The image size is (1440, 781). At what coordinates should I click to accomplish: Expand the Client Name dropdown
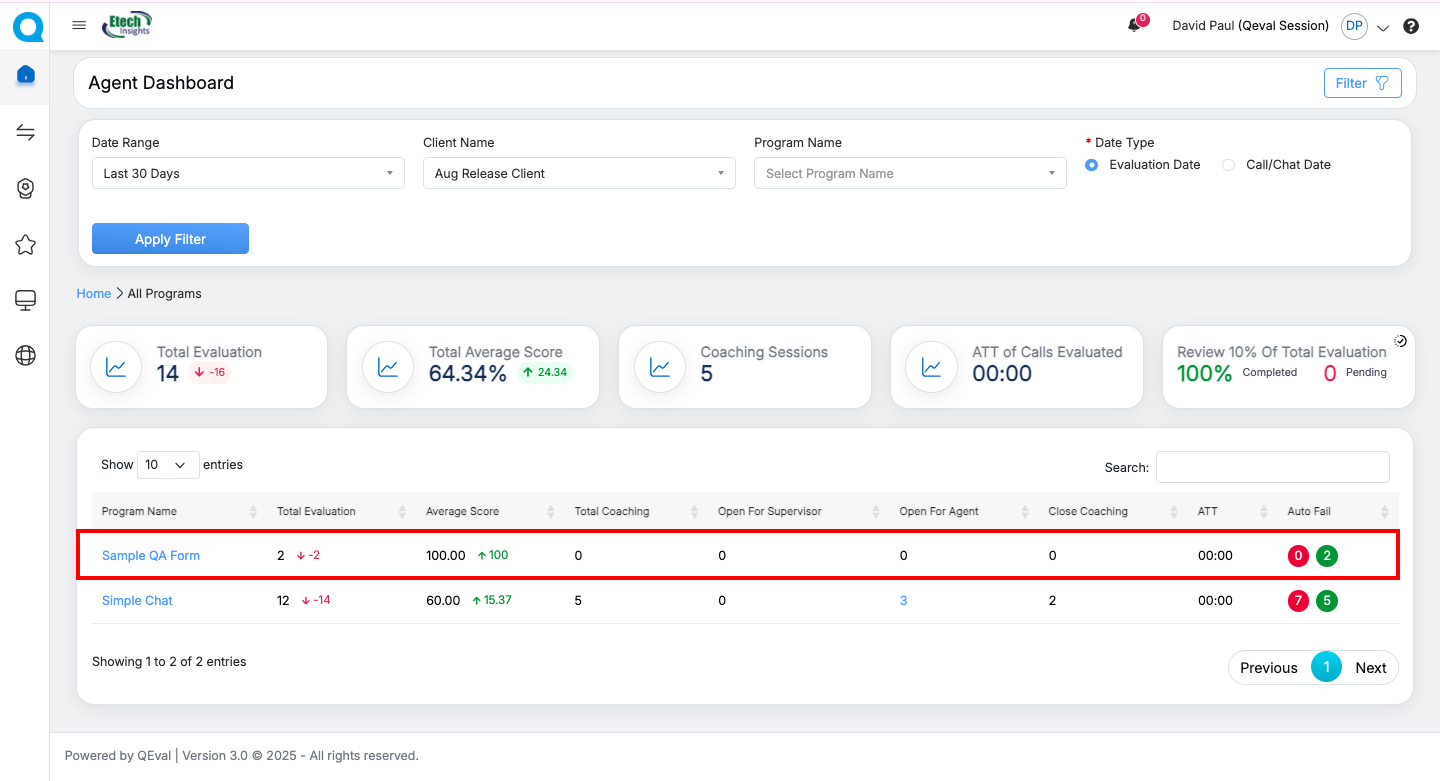(579, 173)
